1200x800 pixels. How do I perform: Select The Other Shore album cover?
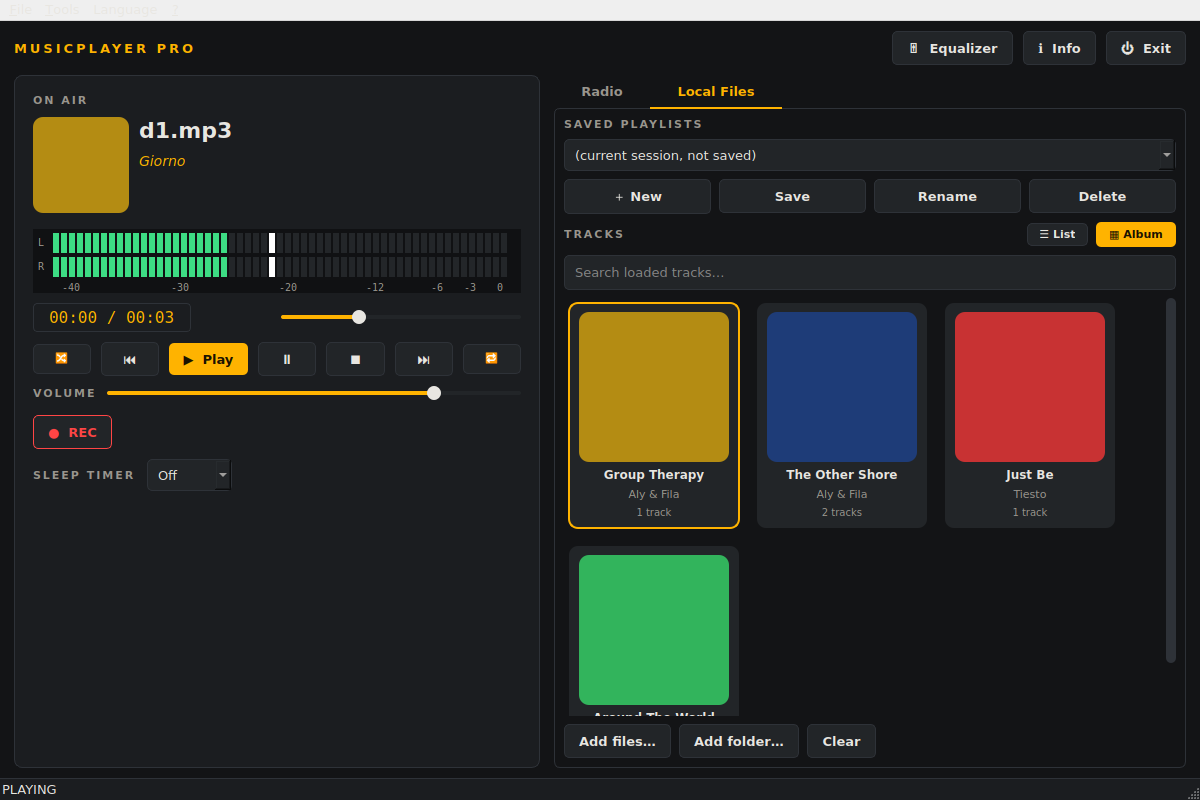(842, 387)
